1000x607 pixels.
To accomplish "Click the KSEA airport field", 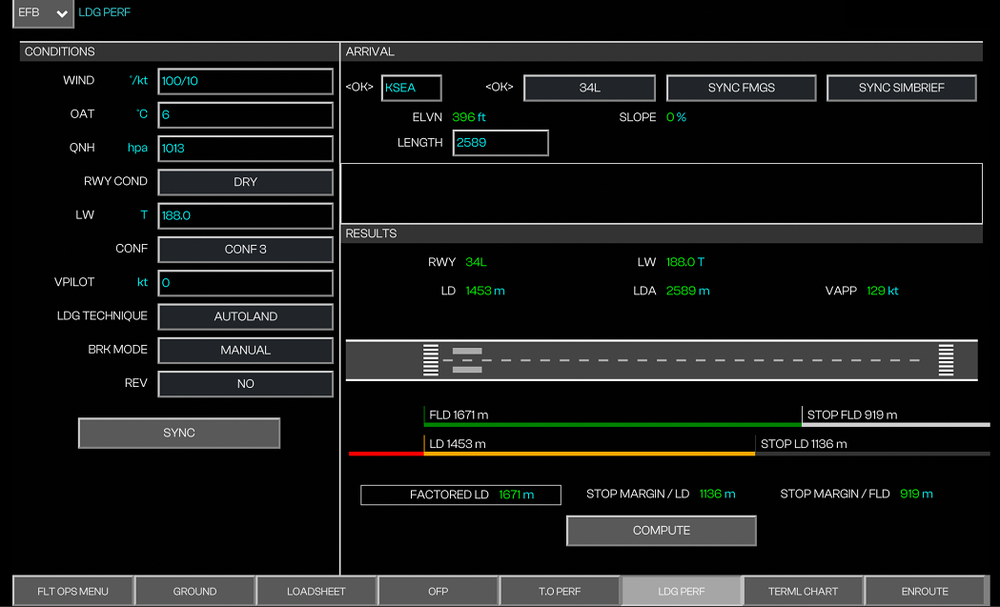I will pyautogui.click(x=411, y=88).
